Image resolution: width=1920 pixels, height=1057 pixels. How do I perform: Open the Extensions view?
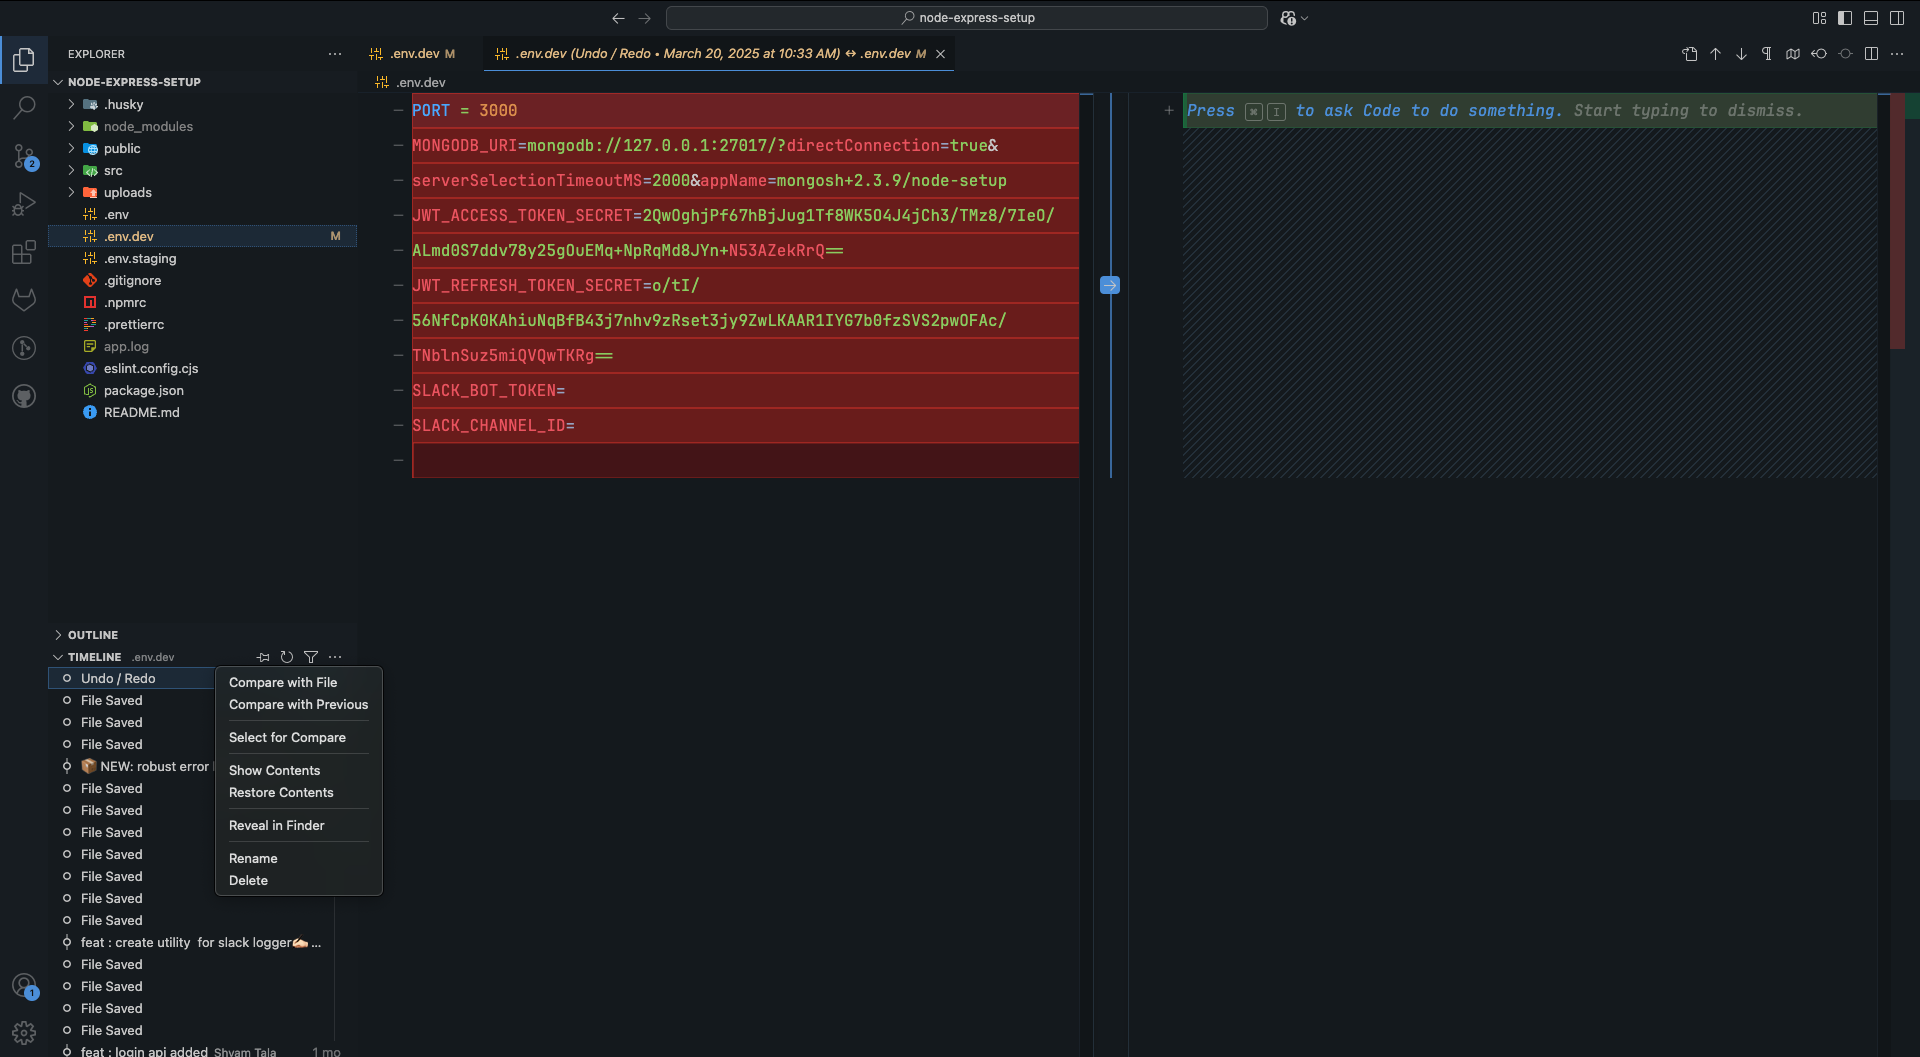[24, 252]
